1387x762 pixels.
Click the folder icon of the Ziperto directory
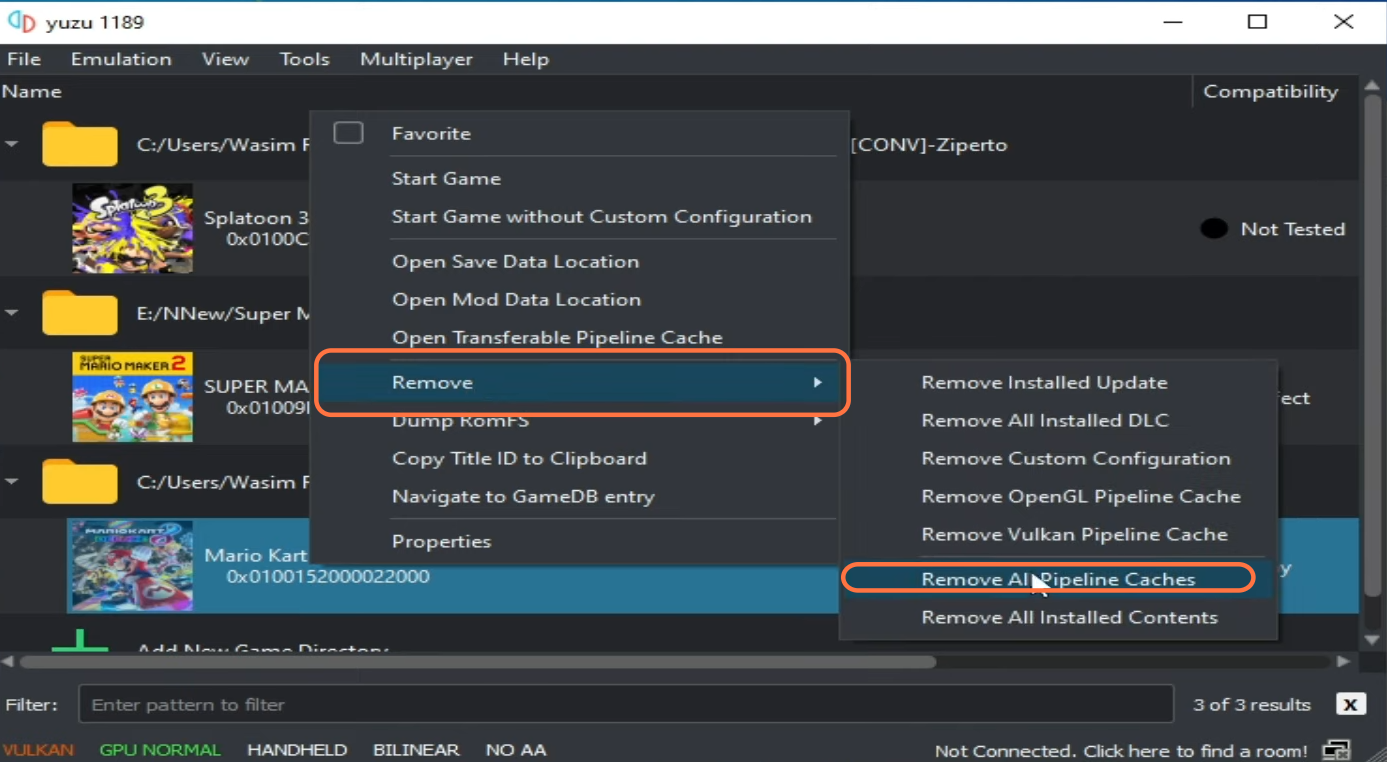point(80,144)
